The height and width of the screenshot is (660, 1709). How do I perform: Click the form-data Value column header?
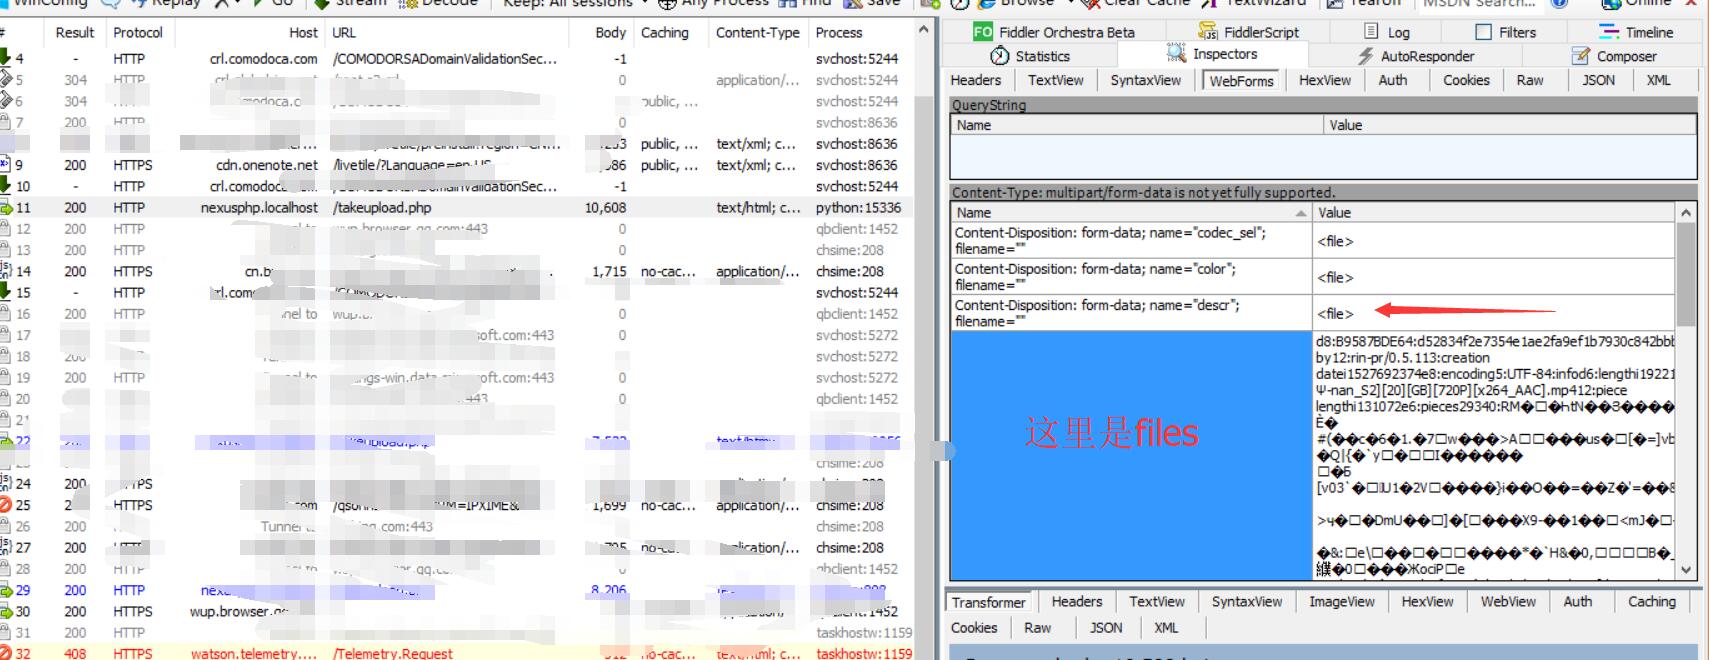point(1494,213)
